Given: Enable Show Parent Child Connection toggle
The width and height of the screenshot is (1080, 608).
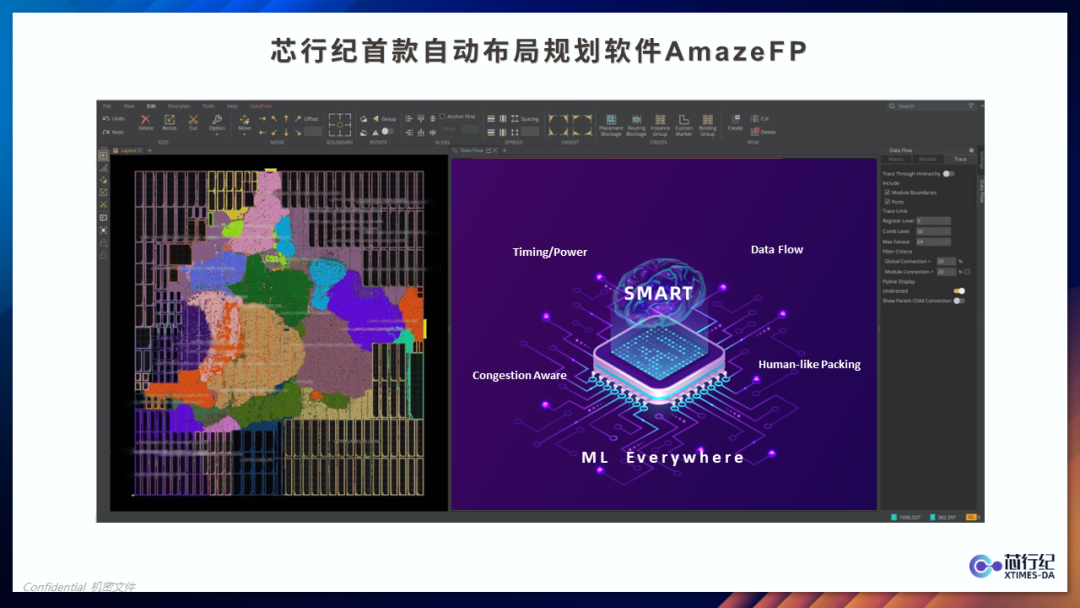Looking at the screenshot, I should [x=959, y=301].
